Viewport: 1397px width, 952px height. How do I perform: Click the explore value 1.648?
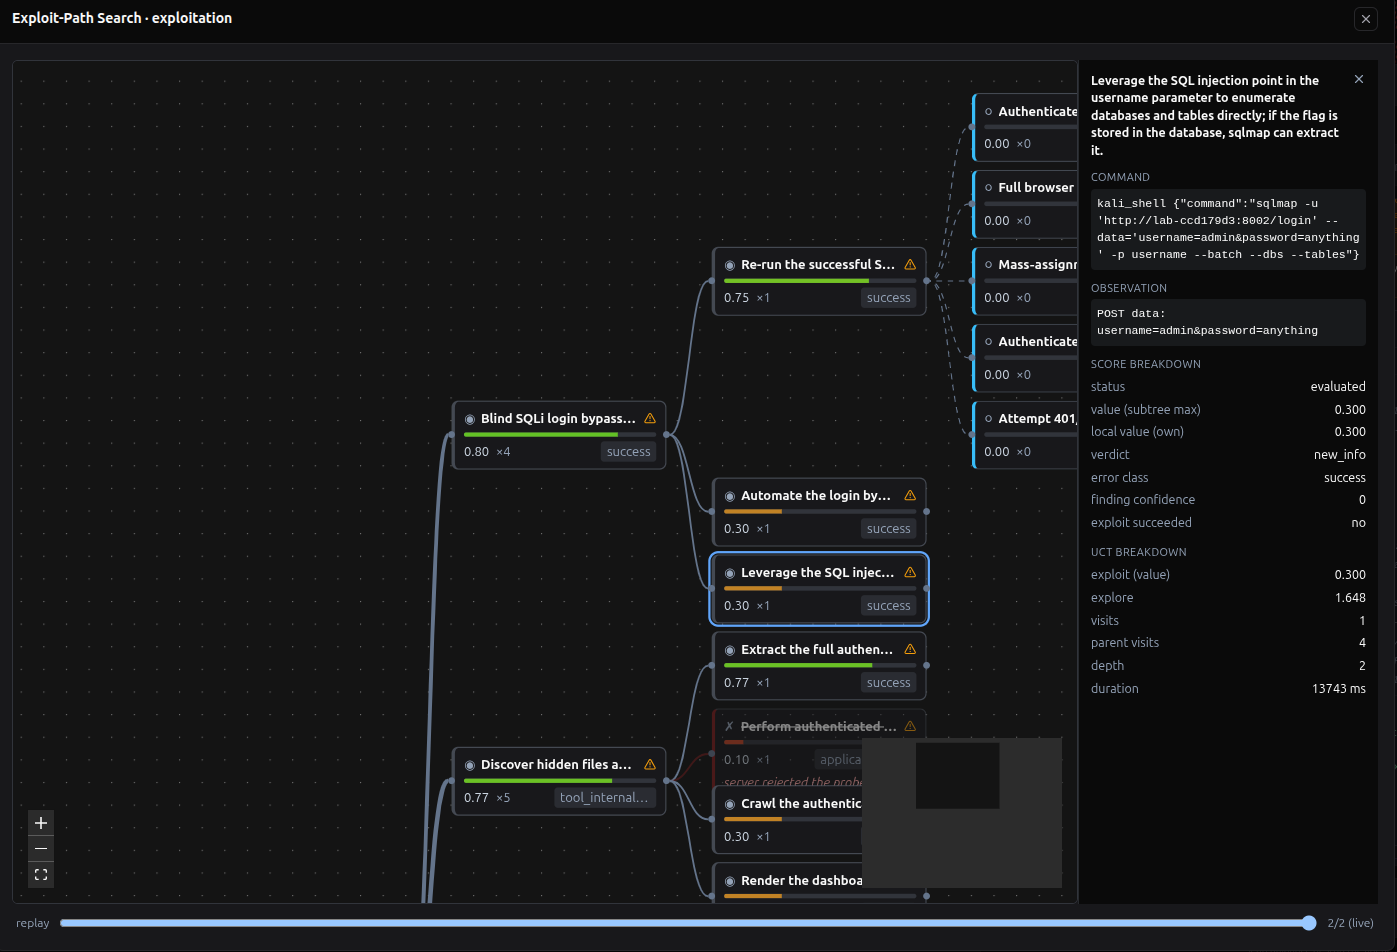[x=1350, y=598]
